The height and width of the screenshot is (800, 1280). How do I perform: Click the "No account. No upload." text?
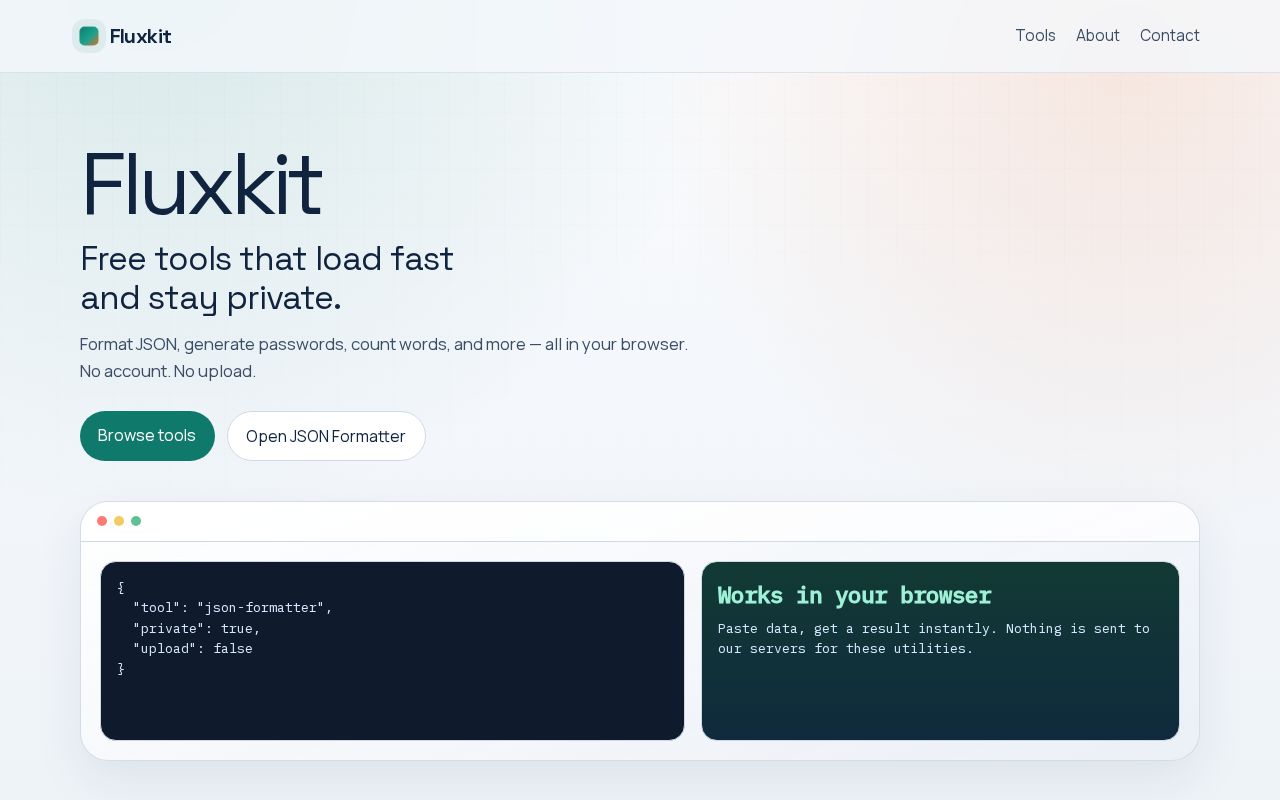pos(168,371)
